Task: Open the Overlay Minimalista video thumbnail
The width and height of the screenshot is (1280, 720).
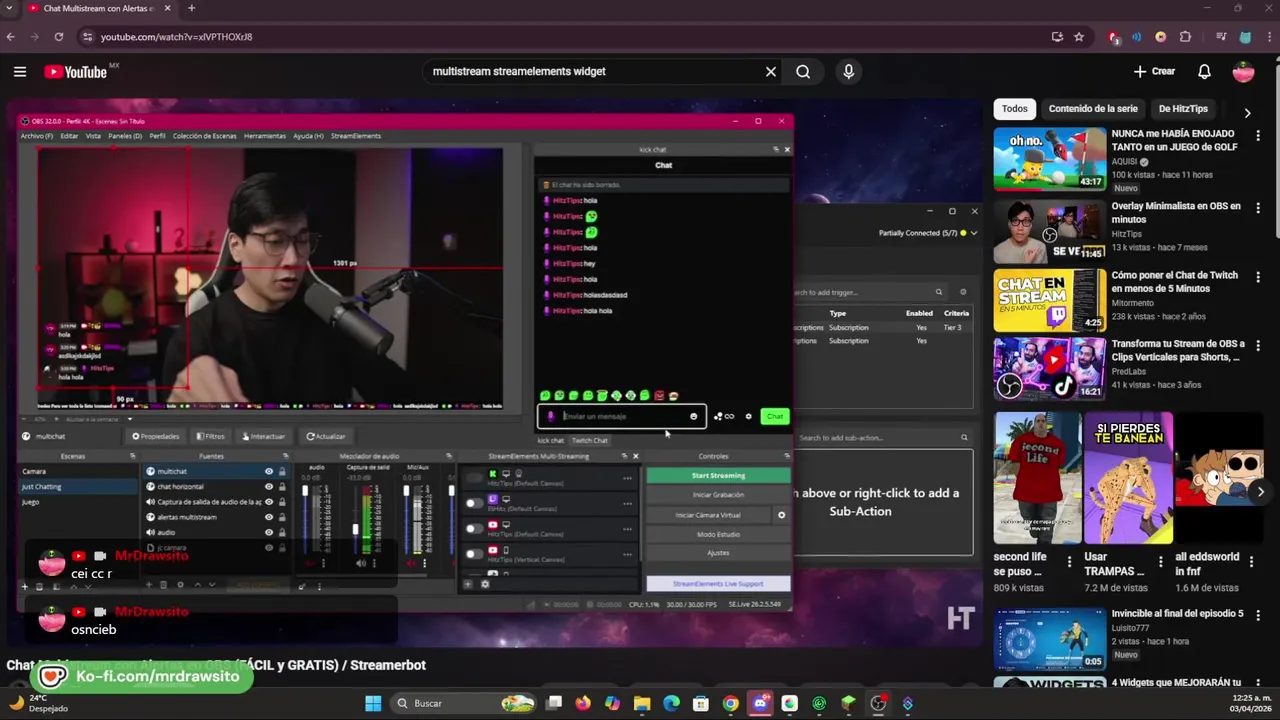Action: point(1049,230)
